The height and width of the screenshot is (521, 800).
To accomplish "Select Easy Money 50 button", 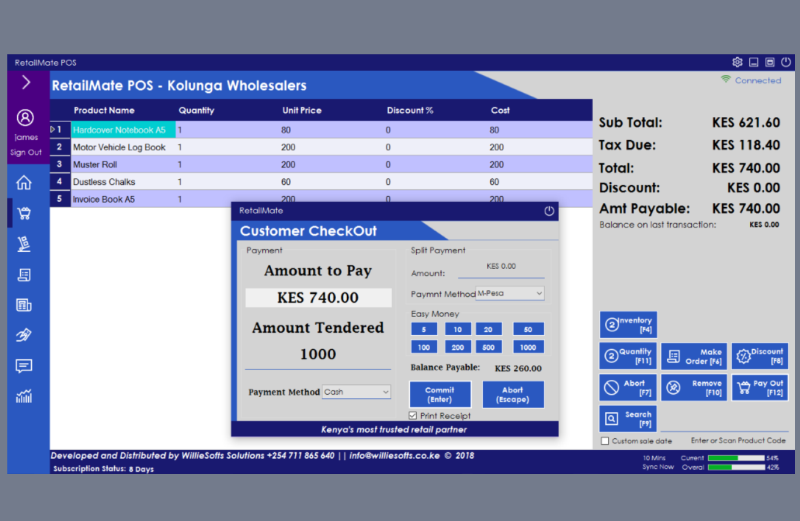I will [x=528, y=329].
